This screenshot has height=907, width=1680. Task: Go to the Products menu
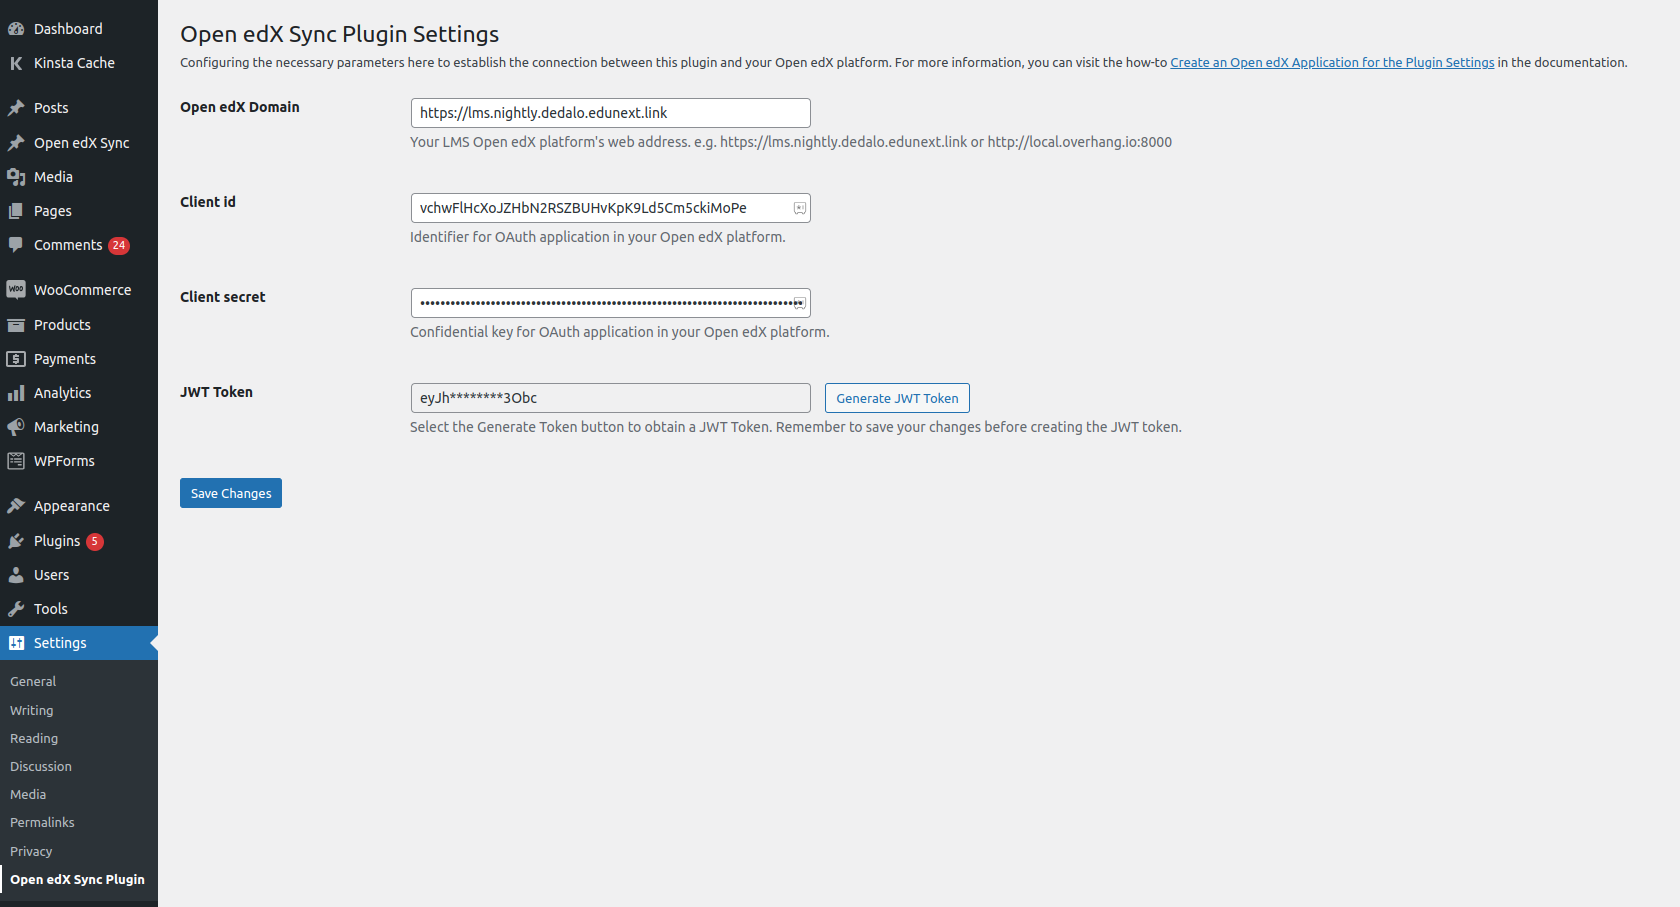coord(79,325)
